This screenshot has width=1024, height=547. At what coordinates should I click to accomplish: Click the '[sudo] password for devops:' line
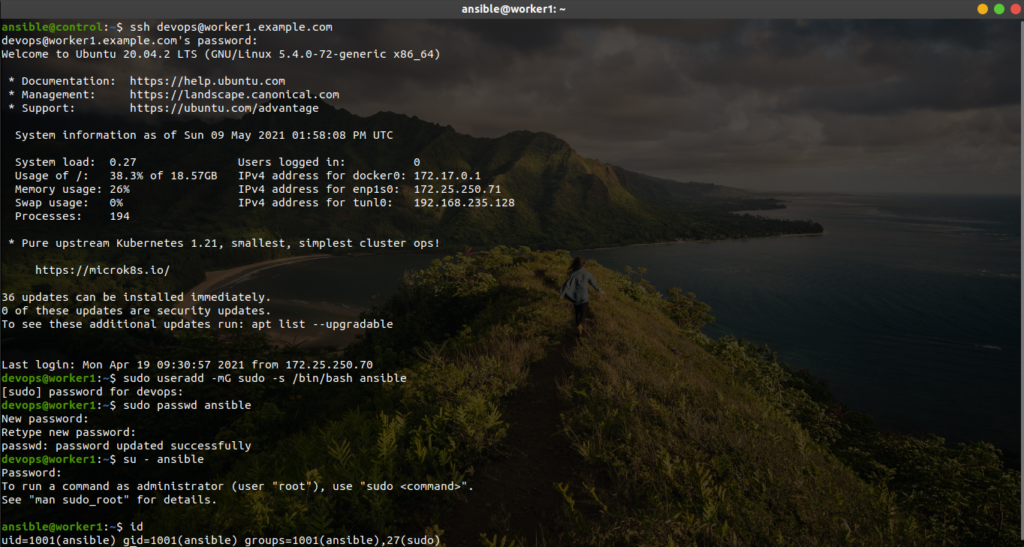tap(92, 392)
